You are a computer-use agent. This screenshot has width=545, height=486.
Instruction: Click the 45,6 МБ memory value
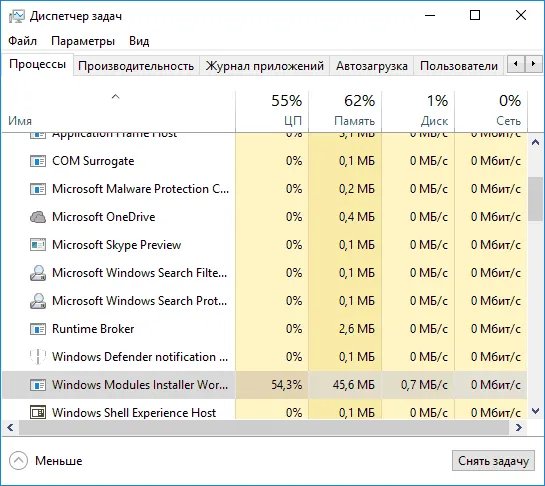354,385
